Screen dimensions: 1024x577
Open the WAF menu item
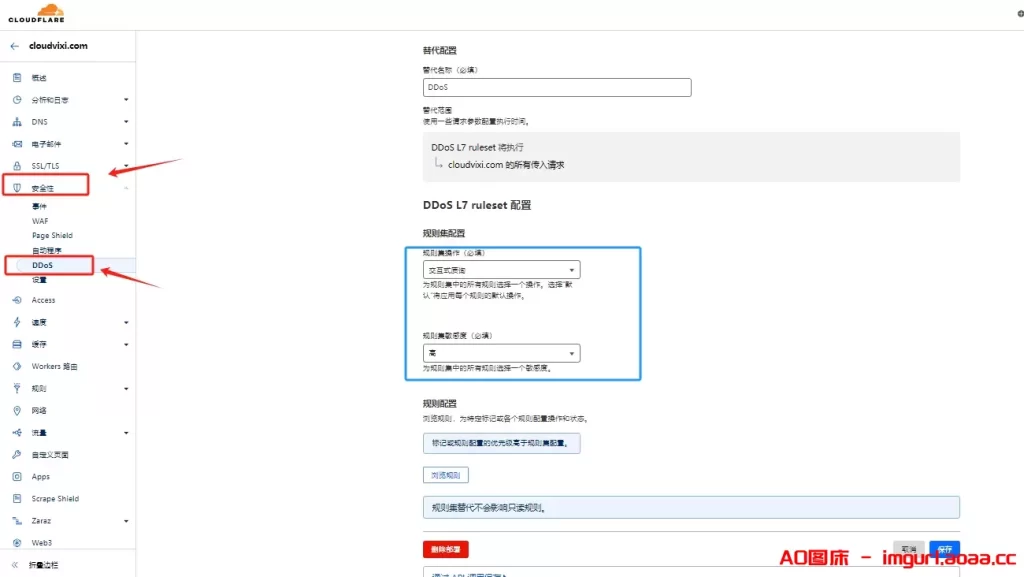click(x=42, y=221)
